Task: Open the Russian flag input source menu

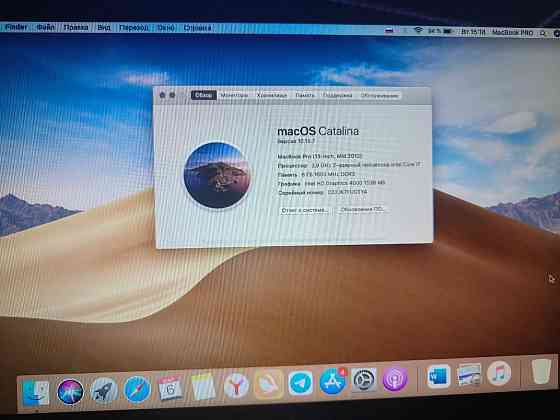Action: click(x=389, y=31)
